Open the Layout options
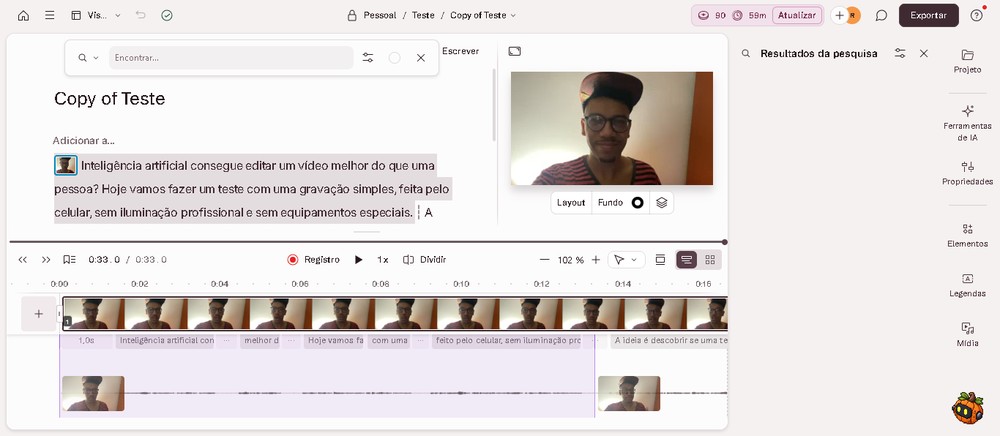 571,203
